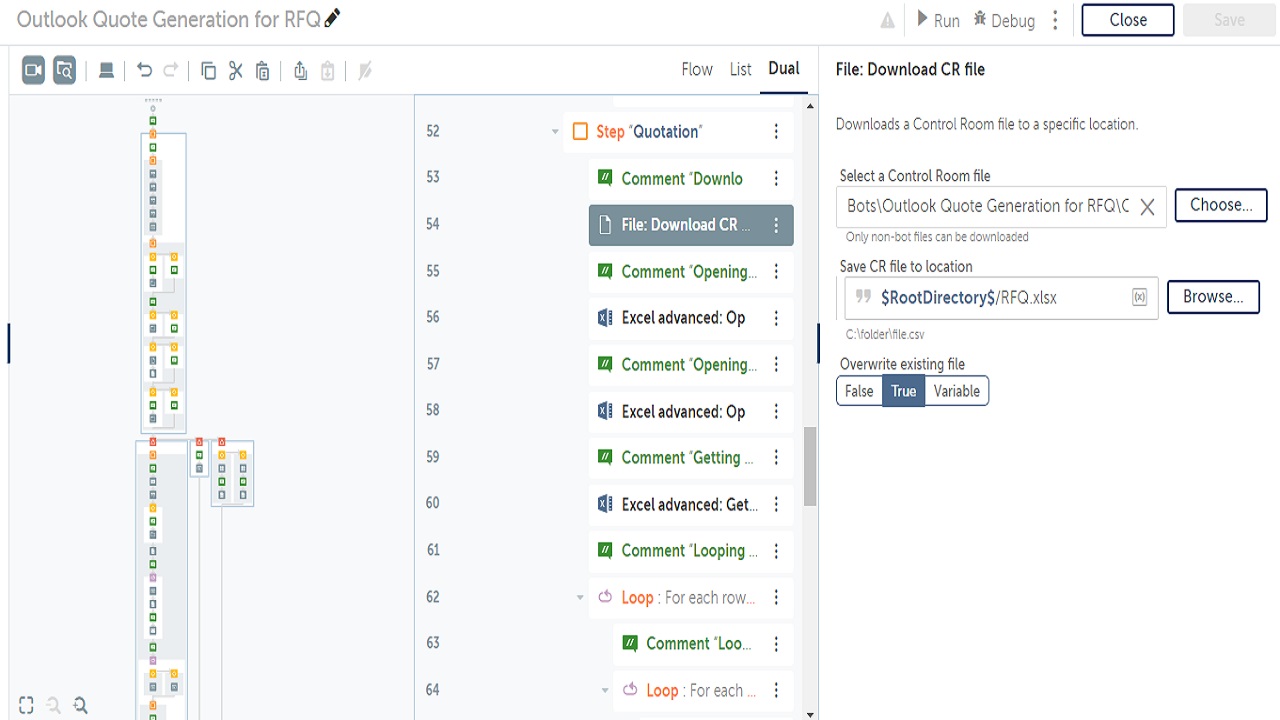Image resolution: width=1280 pixels, height=720 pixels.
Task: Collapse the Loop on line 62
Action: (580, 598)
